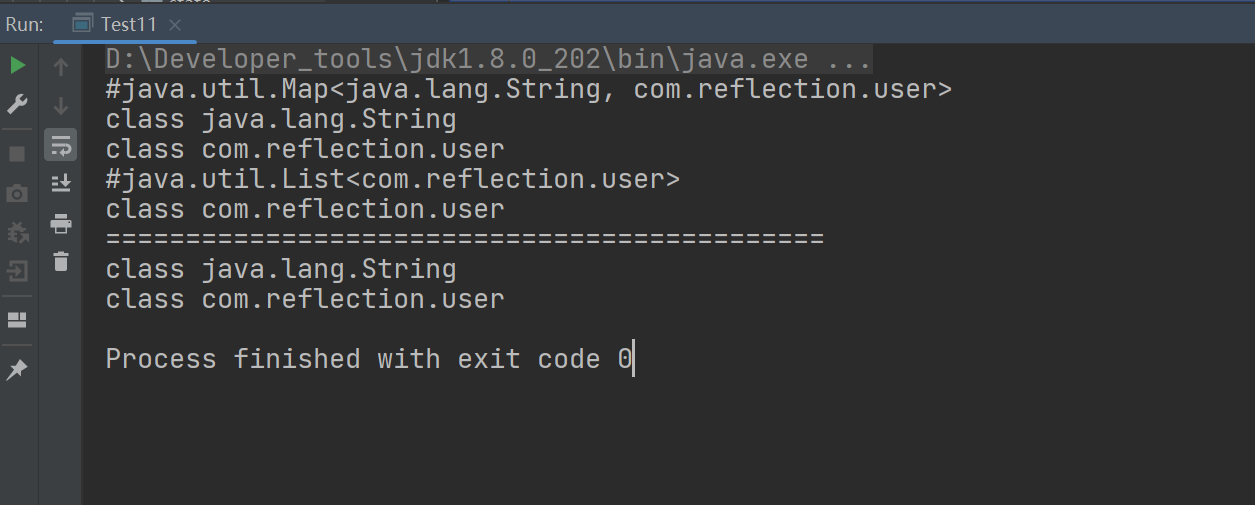Clear all console output with trash icon

point(61,261)
